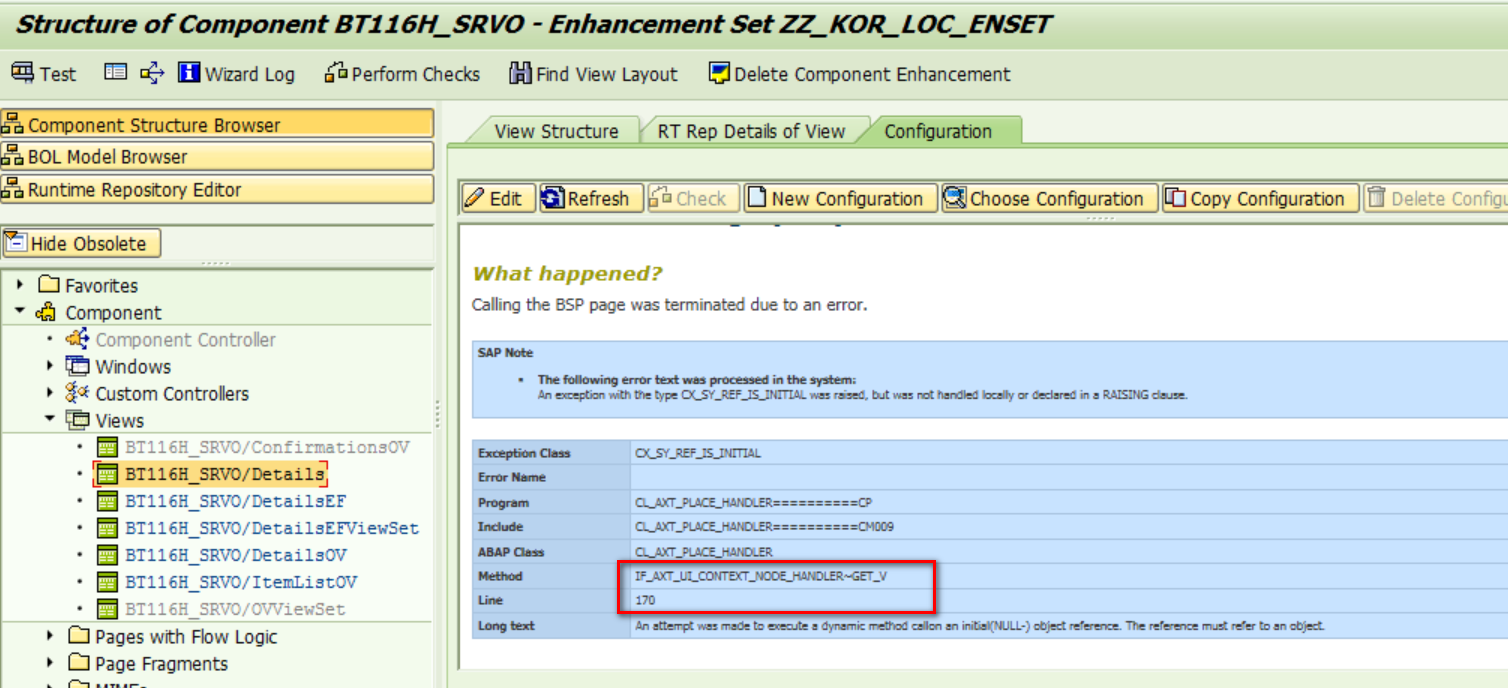This screenshot has width=1508, height=688.
Task: Click the SAP Note heading
Action: (x=505, y=353)
